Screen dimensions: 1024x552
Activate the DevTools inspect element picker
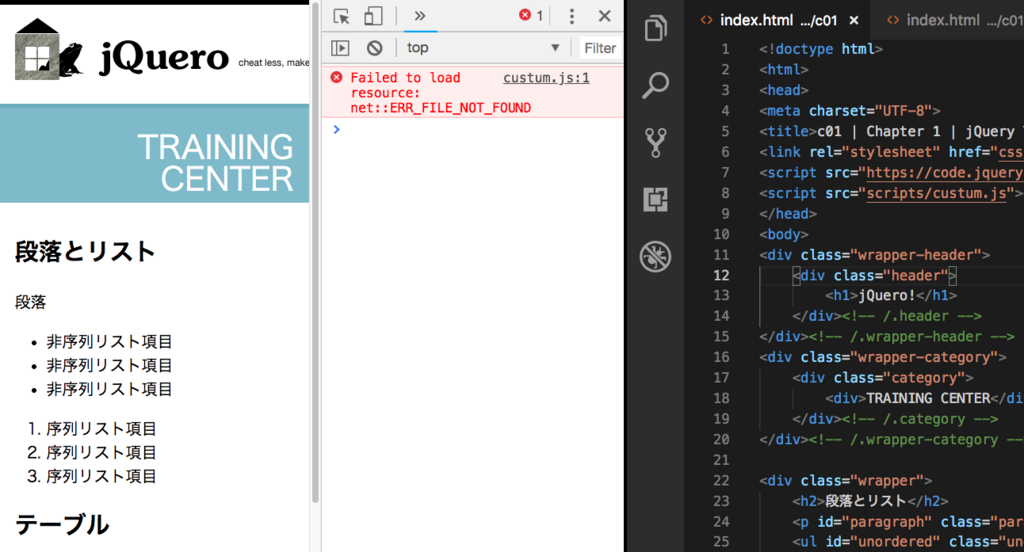pyautogui.click(x=341, y=16)
